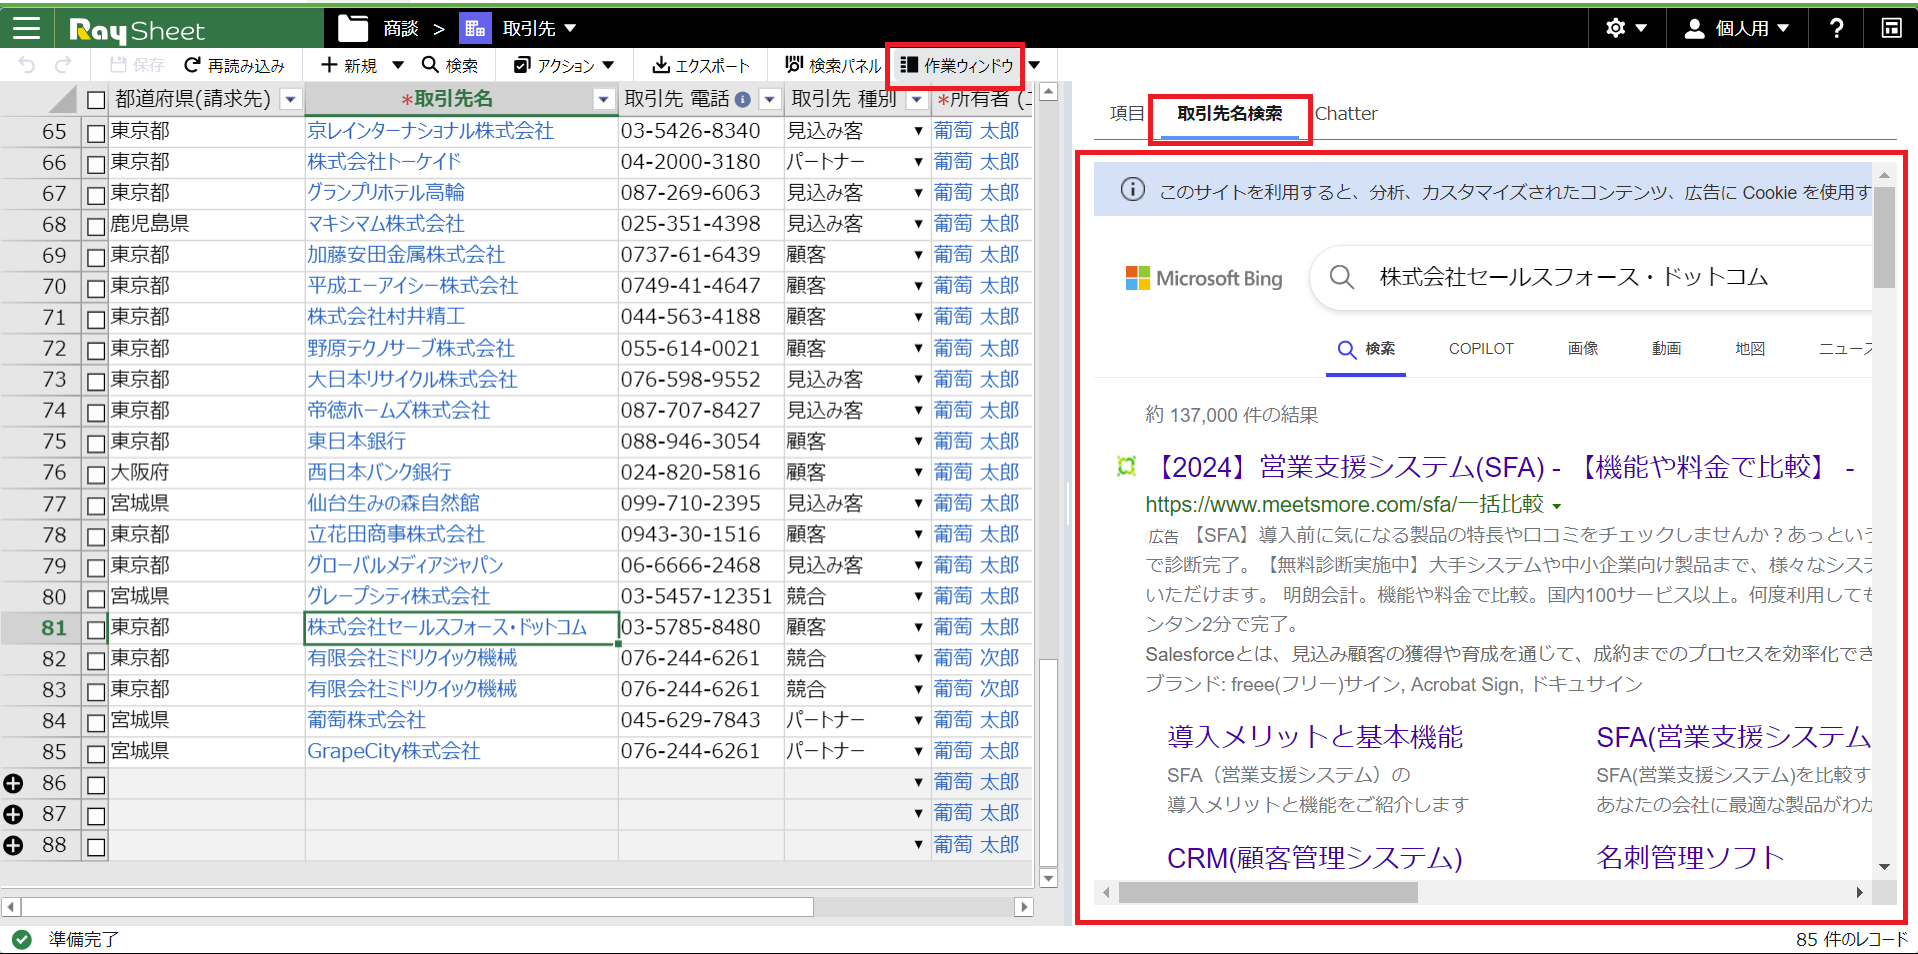Check the checkbox for row 81

(96, 628)
